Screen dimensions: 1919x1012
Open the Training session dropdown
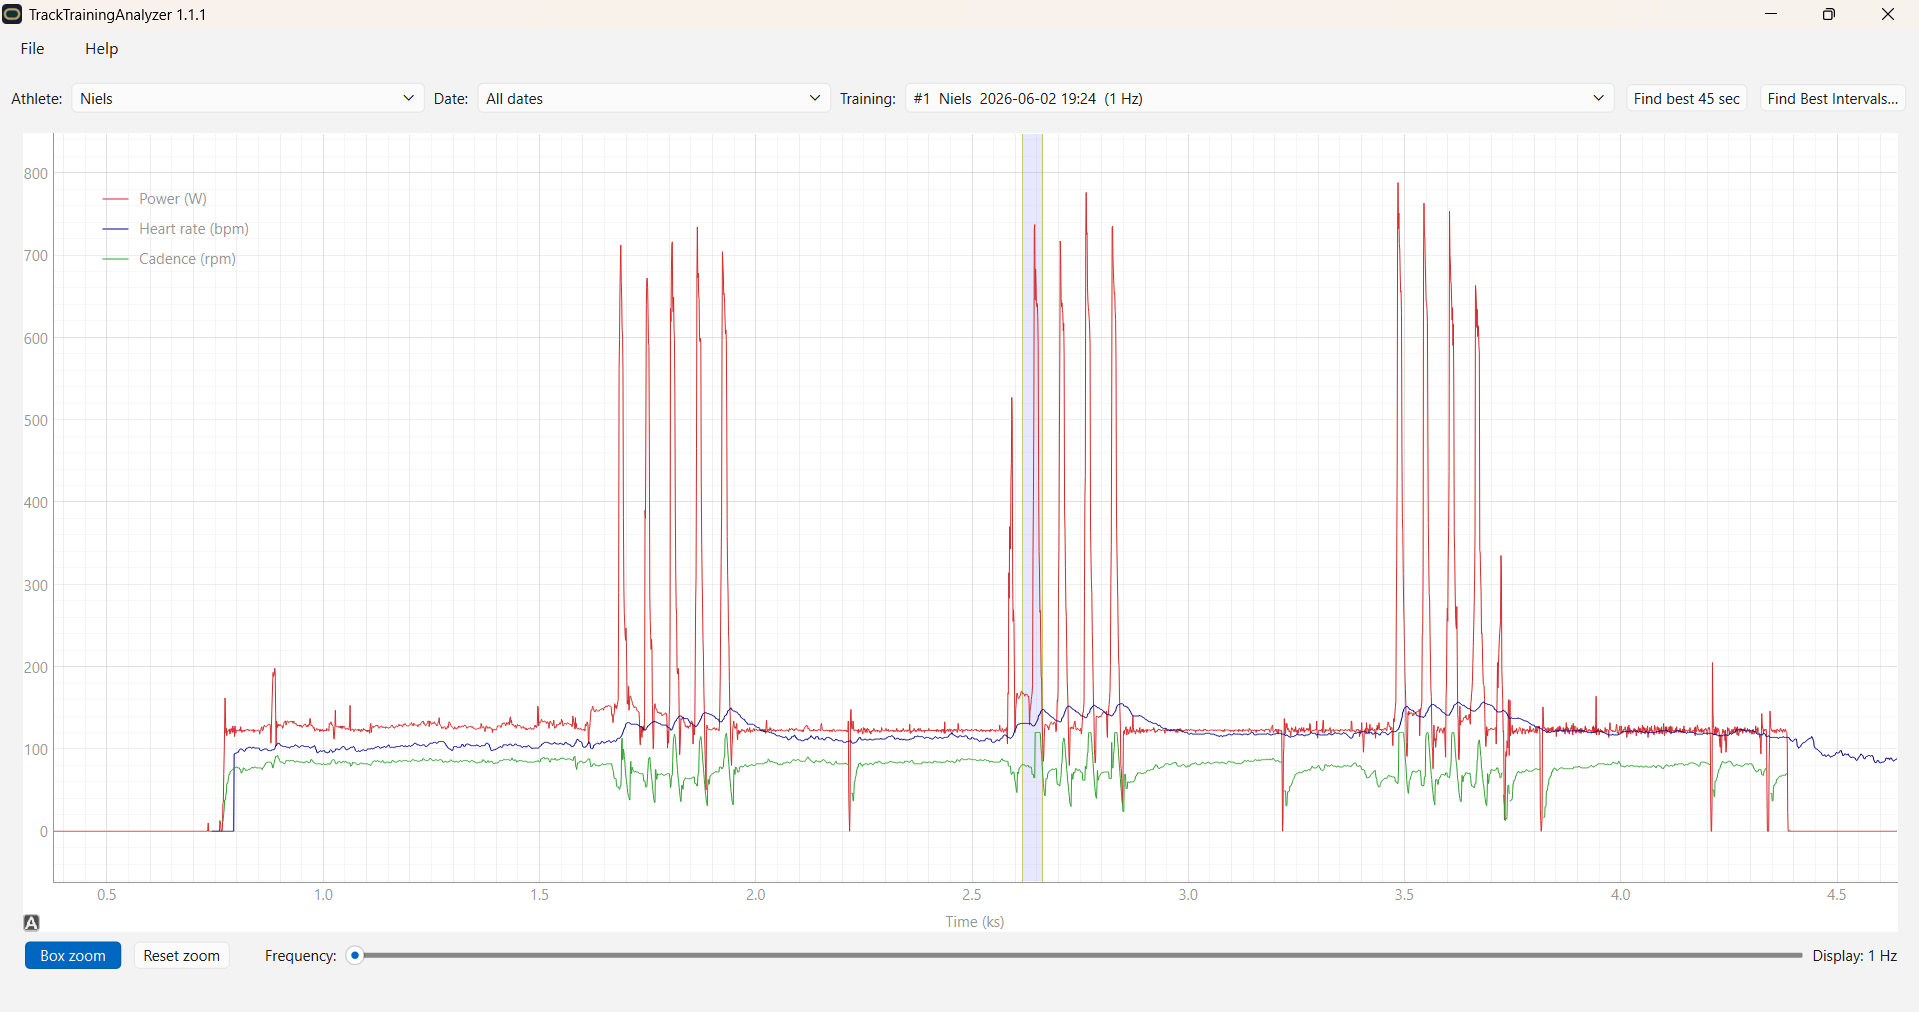click(1259, 98)
